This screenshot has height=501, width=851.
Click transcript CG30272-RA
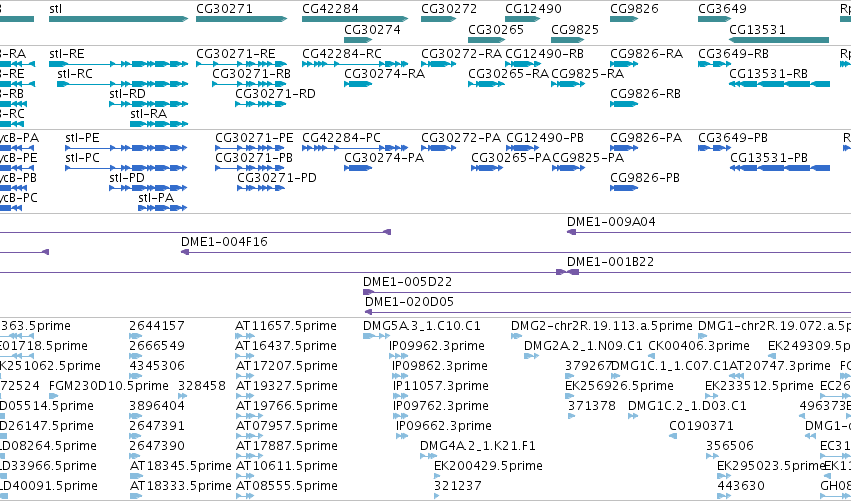(439, 64)
